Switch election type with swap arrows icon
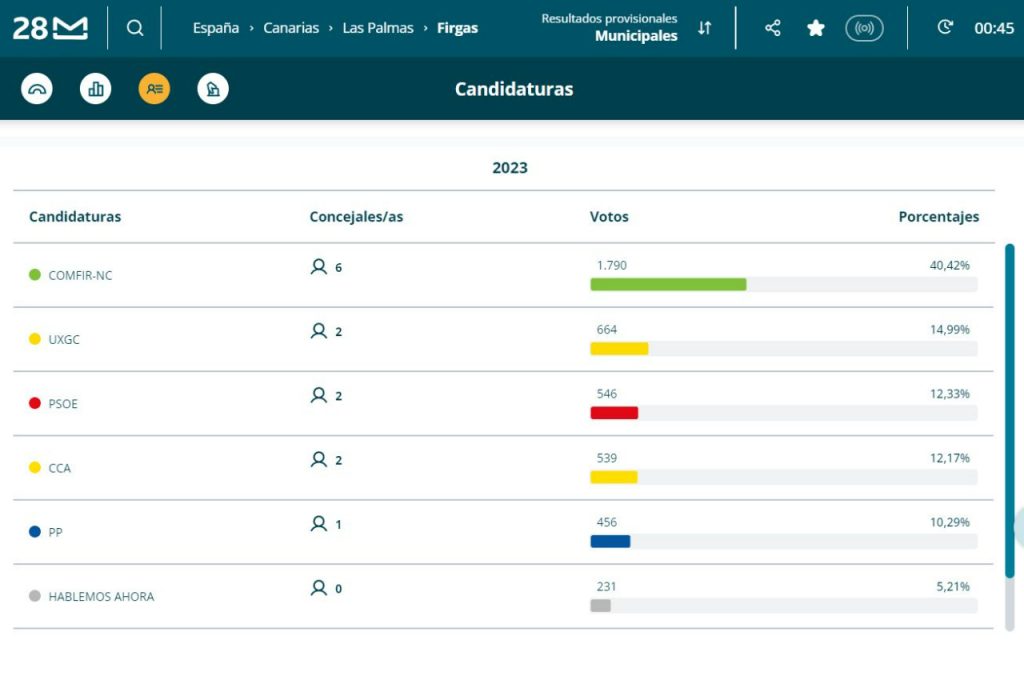Viewport: 1024px width, 684px height. (704, 28)
